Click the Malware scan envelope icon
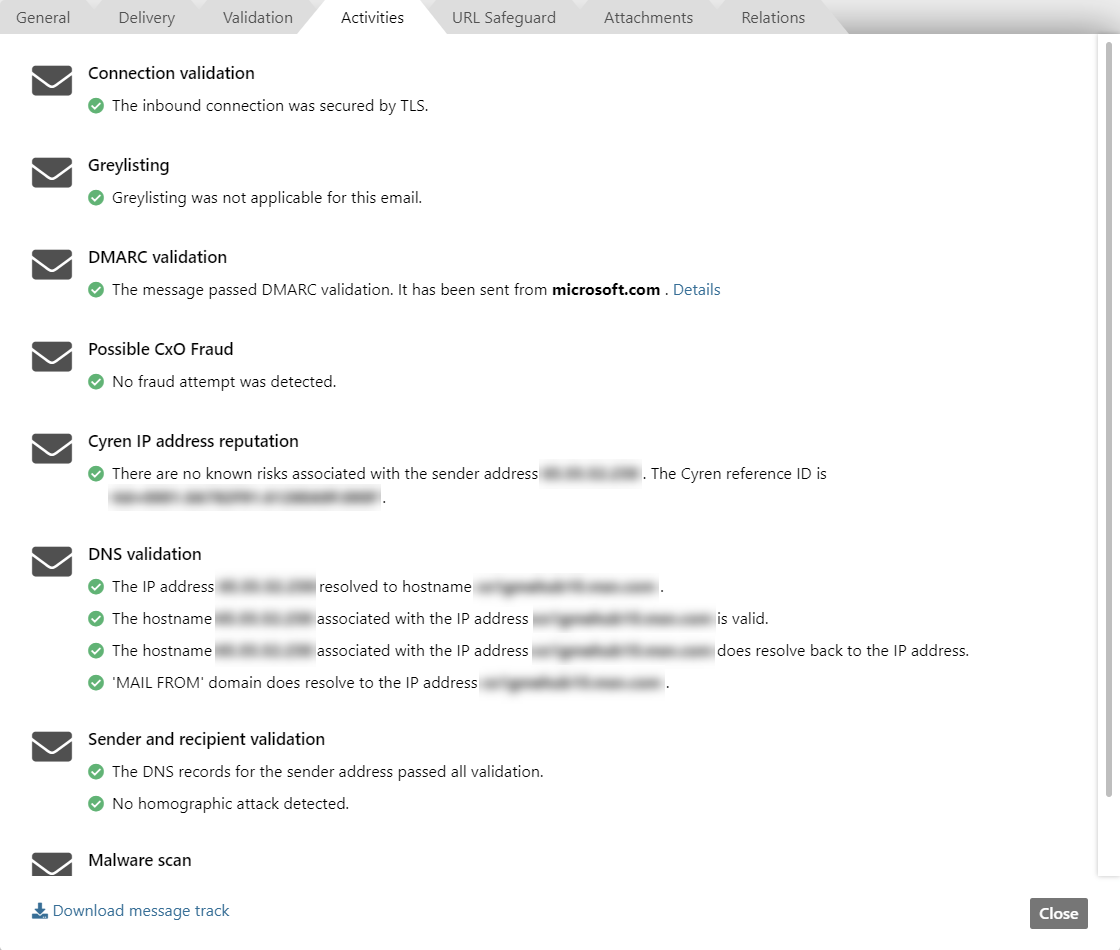 tap(51, 864)
